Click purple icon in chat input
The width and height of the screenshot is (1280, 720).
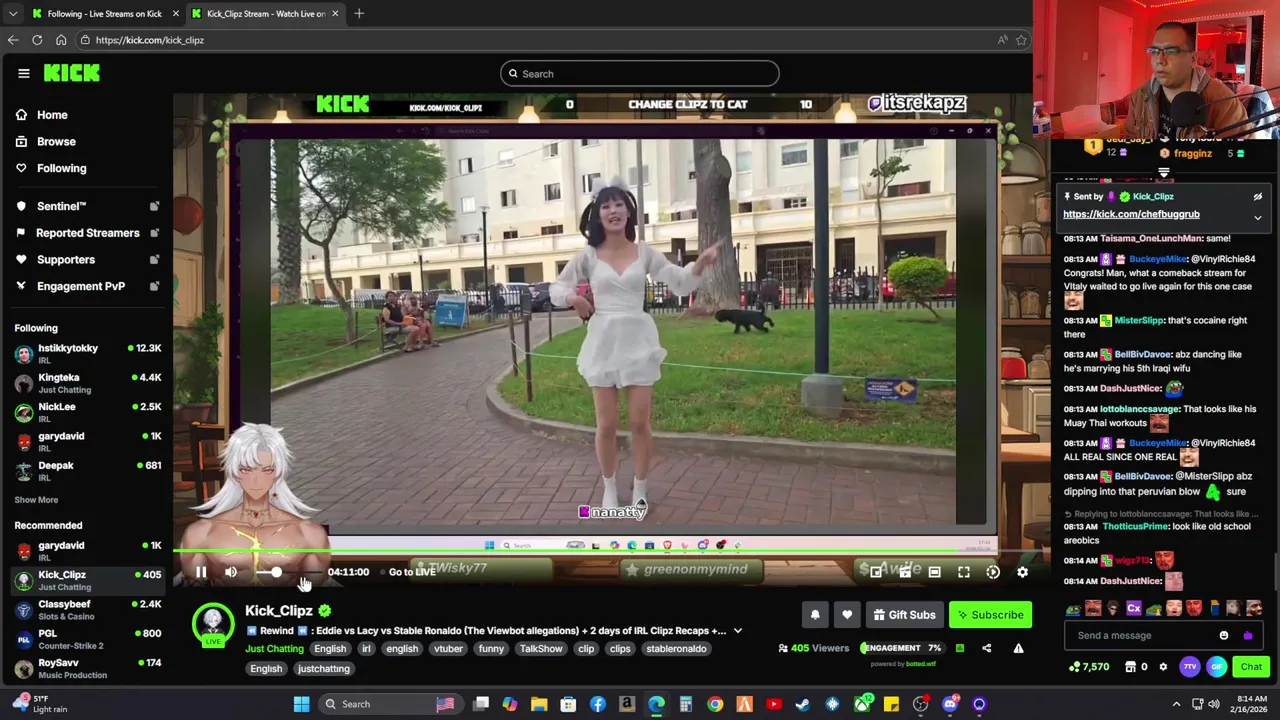pos(1247,636)
